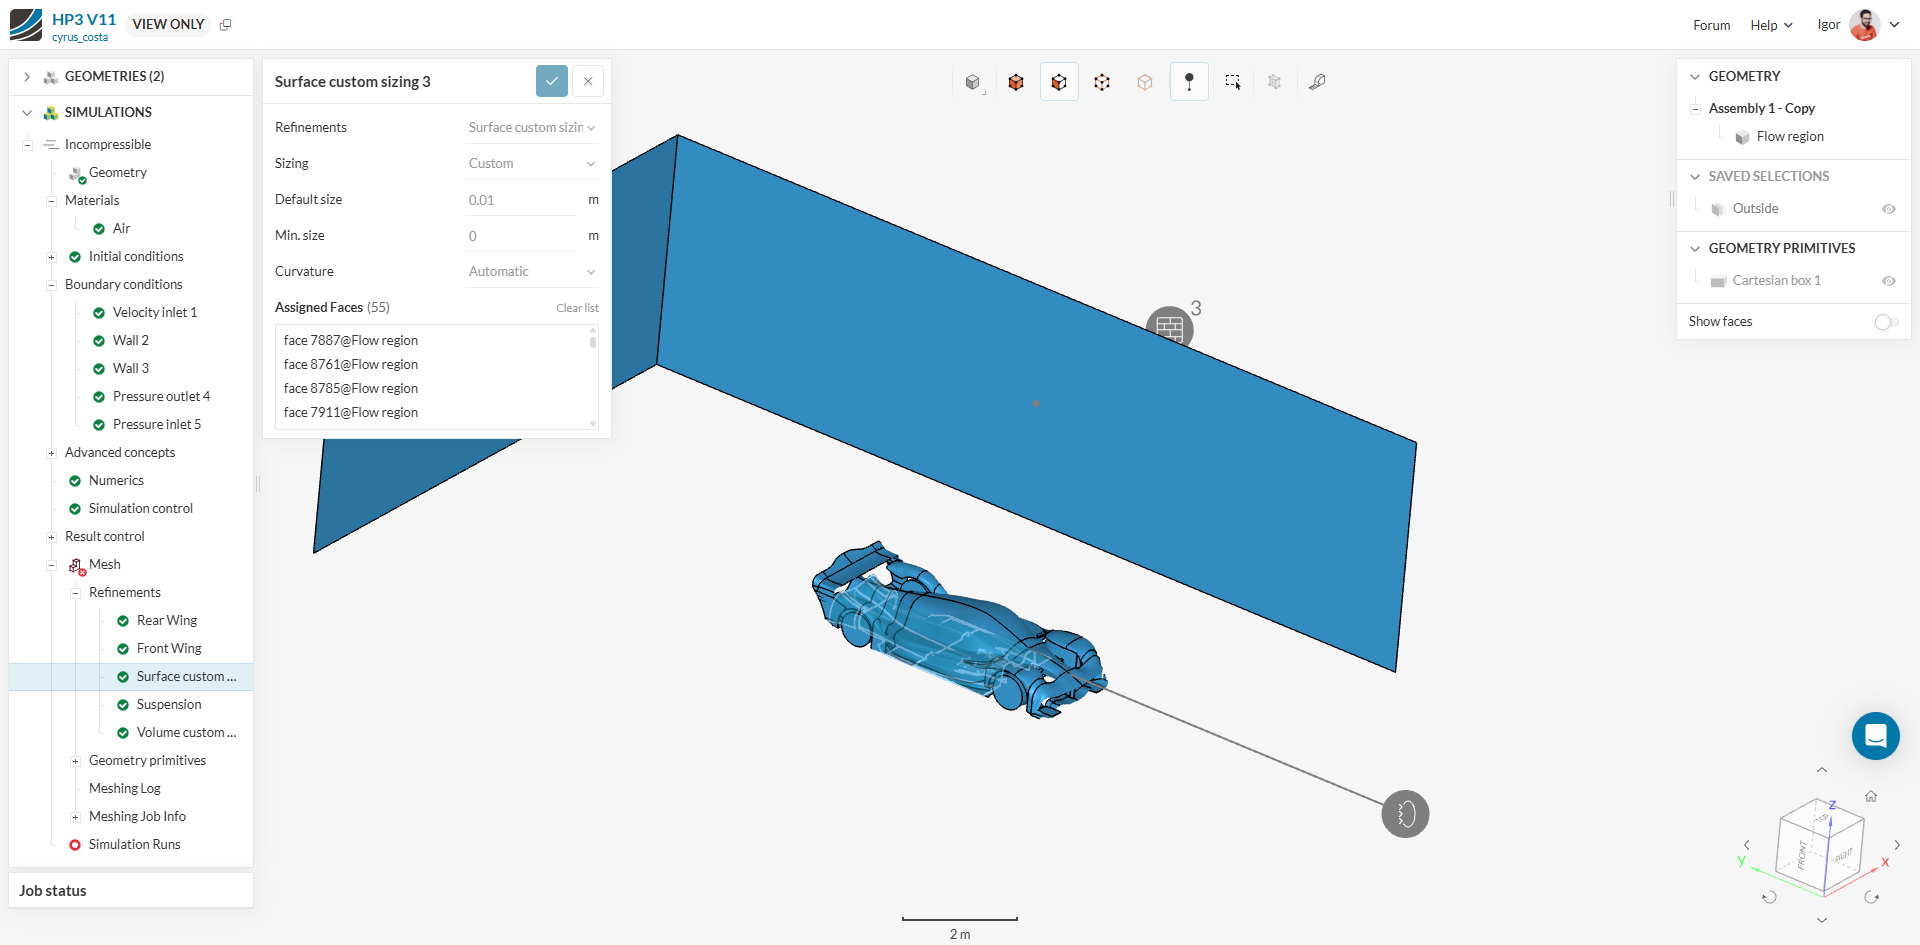Select face 8761@Flow region in list
The image size is (1920, 945).
pyautogui.click(x=351, y=365)
